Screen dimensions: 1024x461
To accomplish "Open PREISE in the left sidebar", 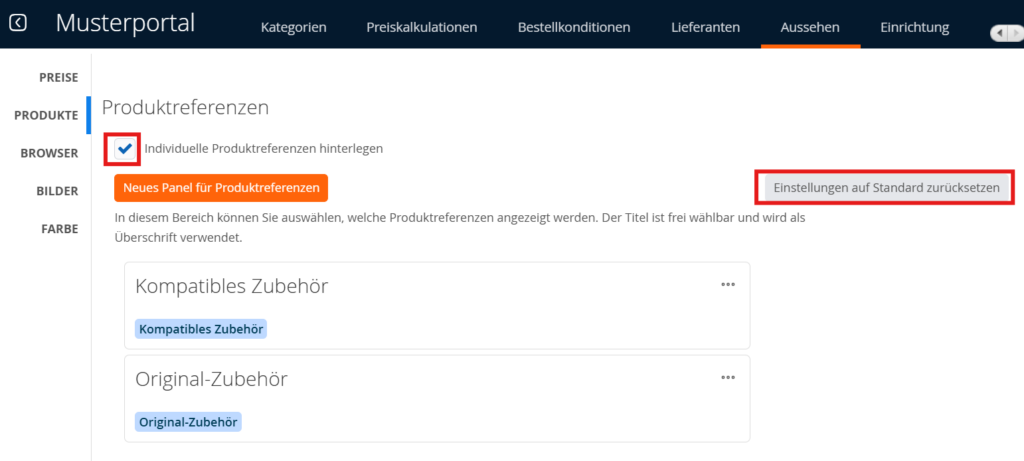I will click(x=58, y=78).
